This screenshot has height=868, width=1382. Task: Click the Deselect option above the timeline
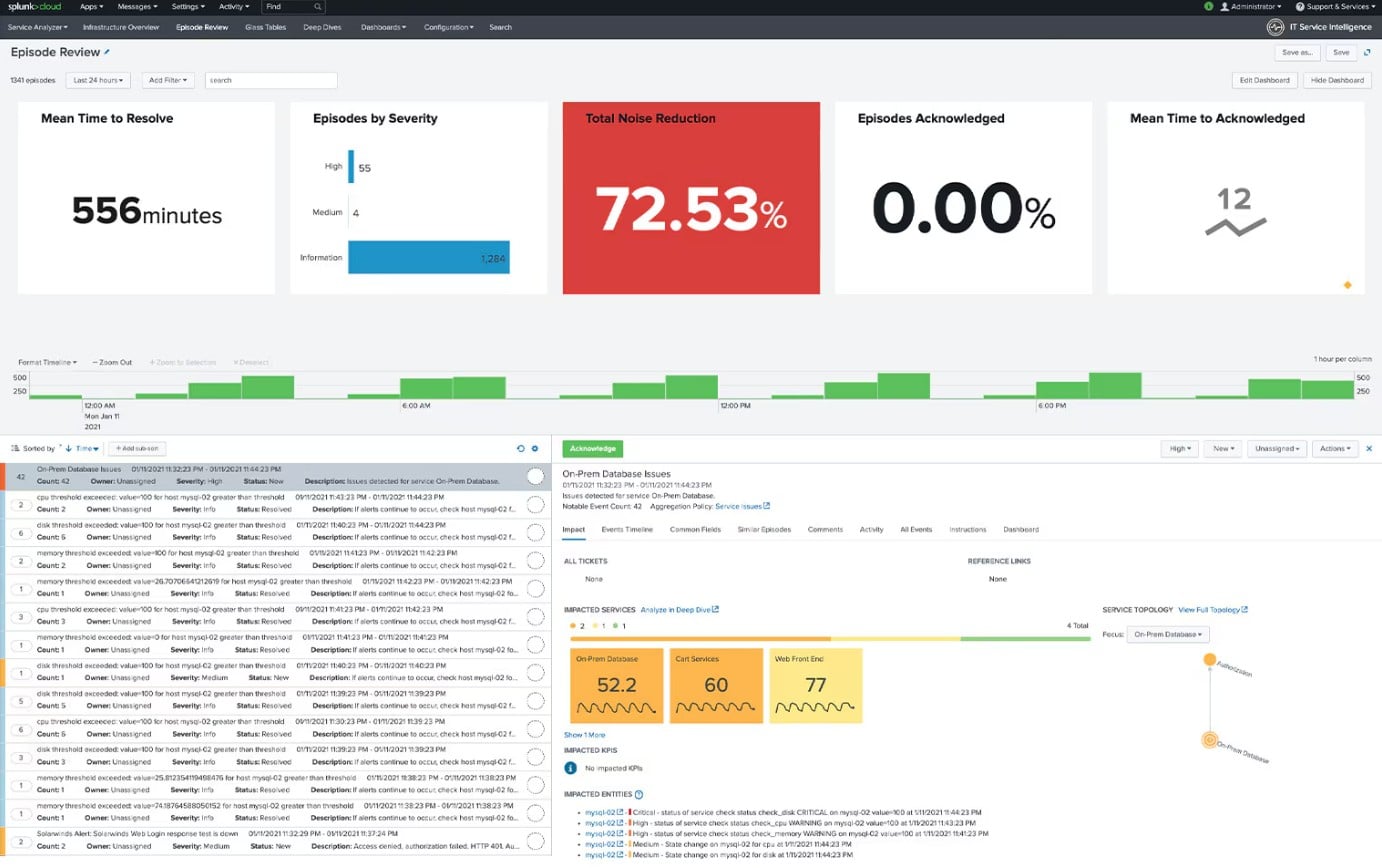(x=251, y=361)
